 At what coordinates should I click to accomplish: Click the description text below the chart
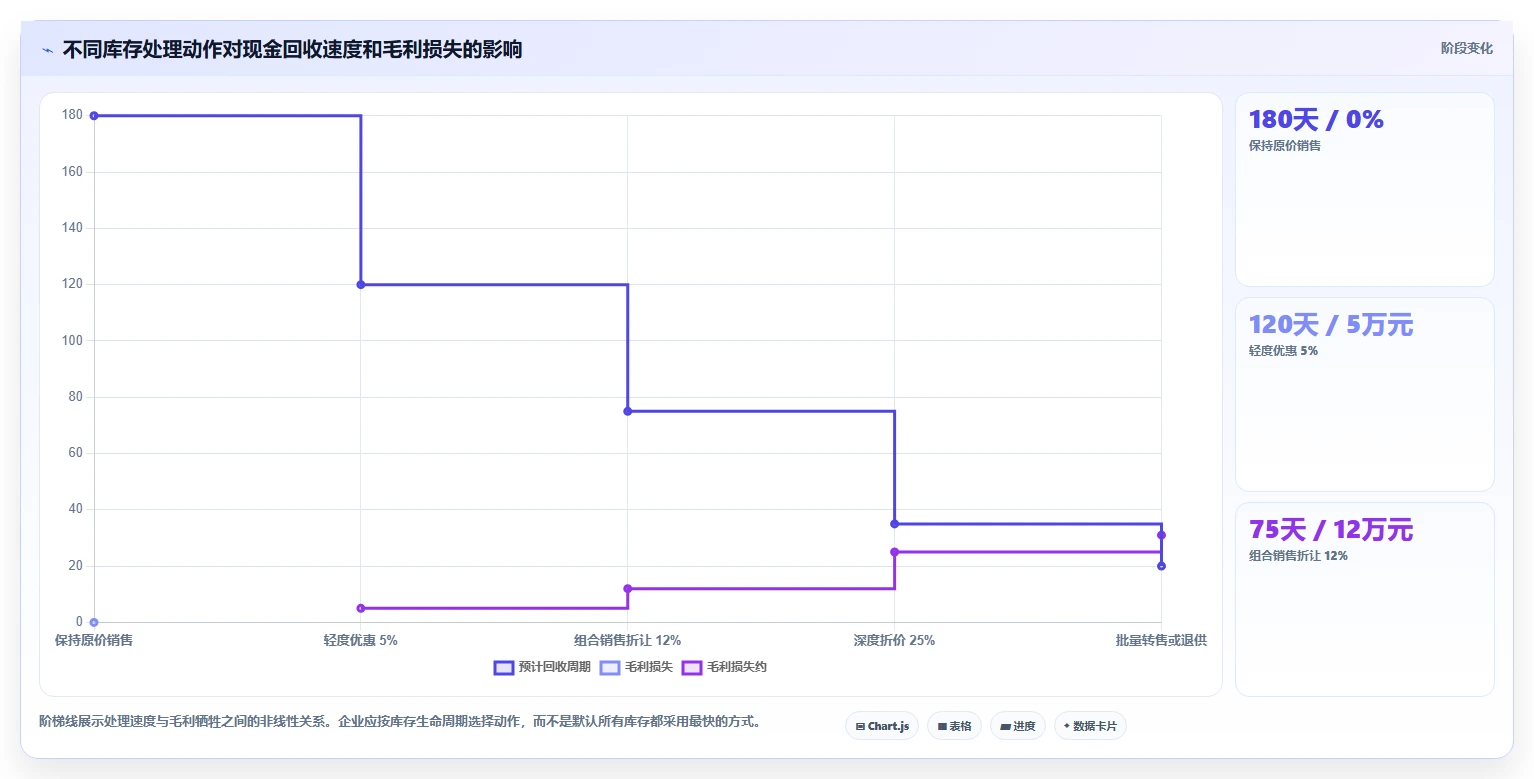400,721
